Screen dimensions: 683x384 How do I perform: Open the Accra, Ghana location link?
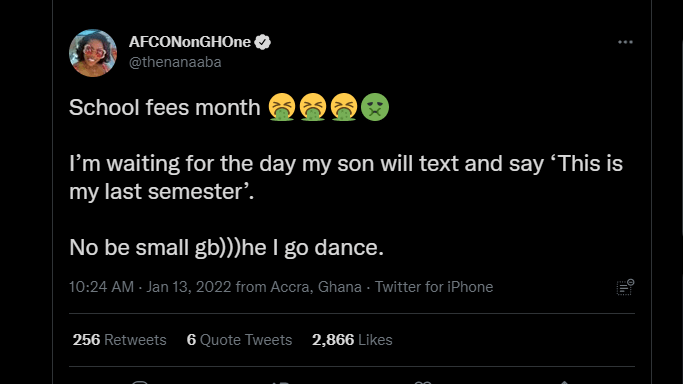click(x=316, y=287)
